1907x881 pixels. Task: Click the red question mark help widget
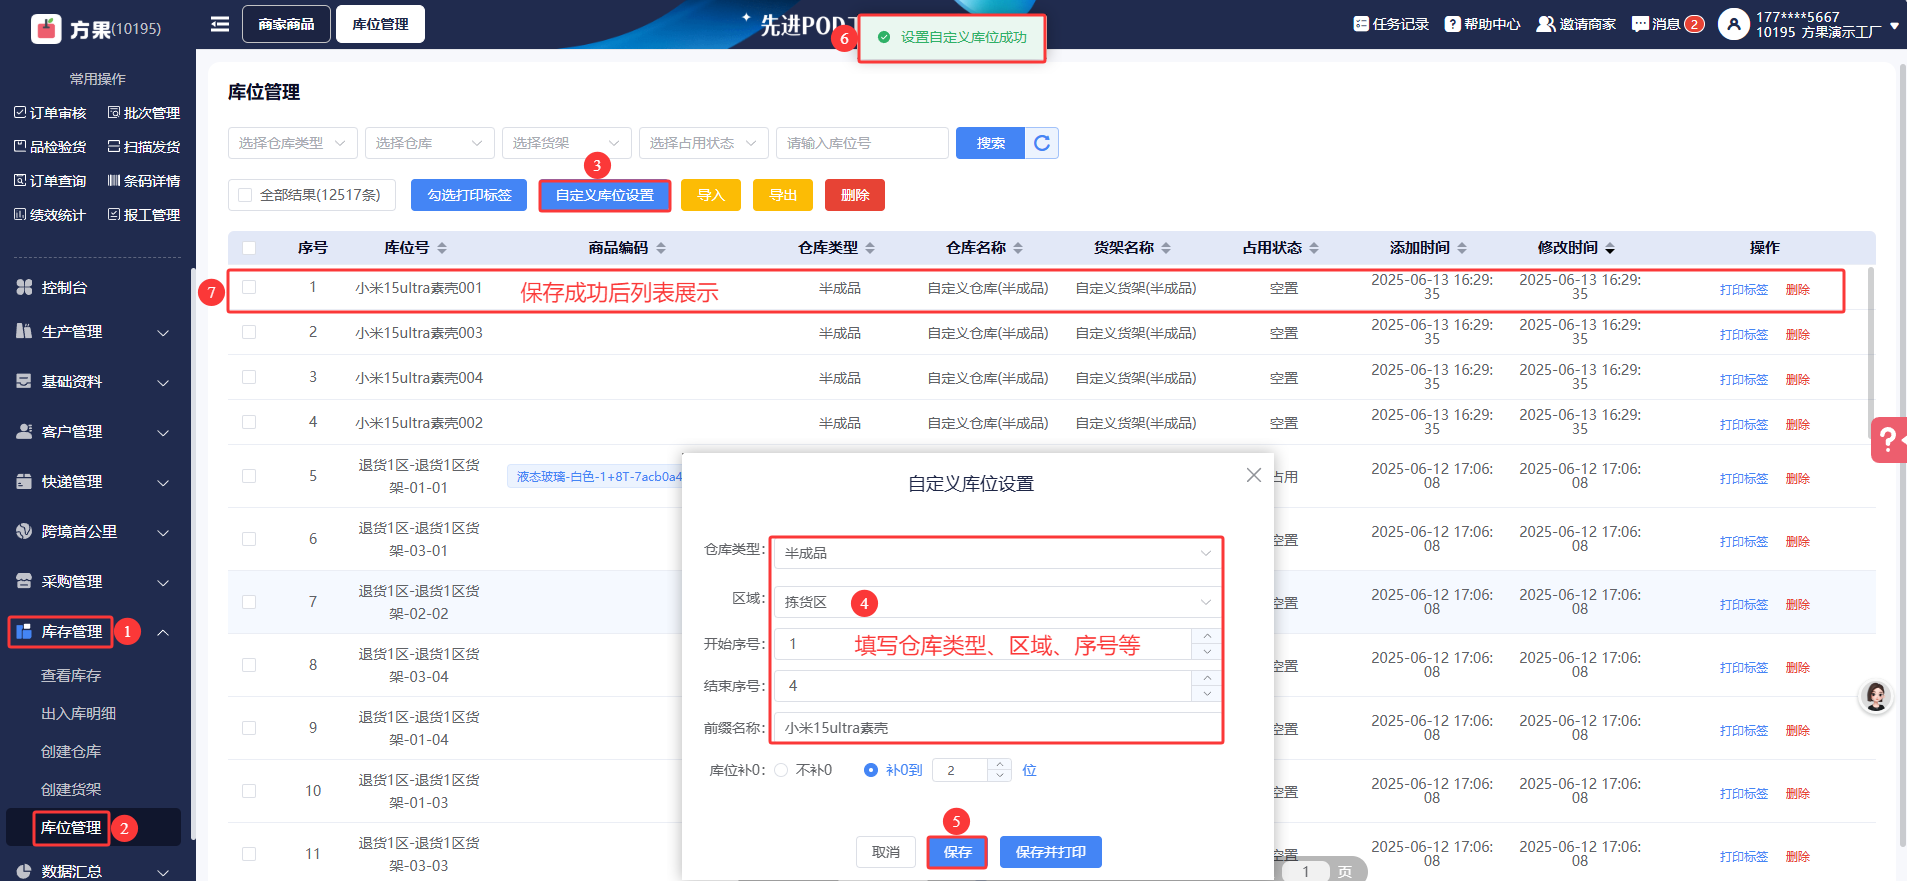click(x=1887, y=439)
